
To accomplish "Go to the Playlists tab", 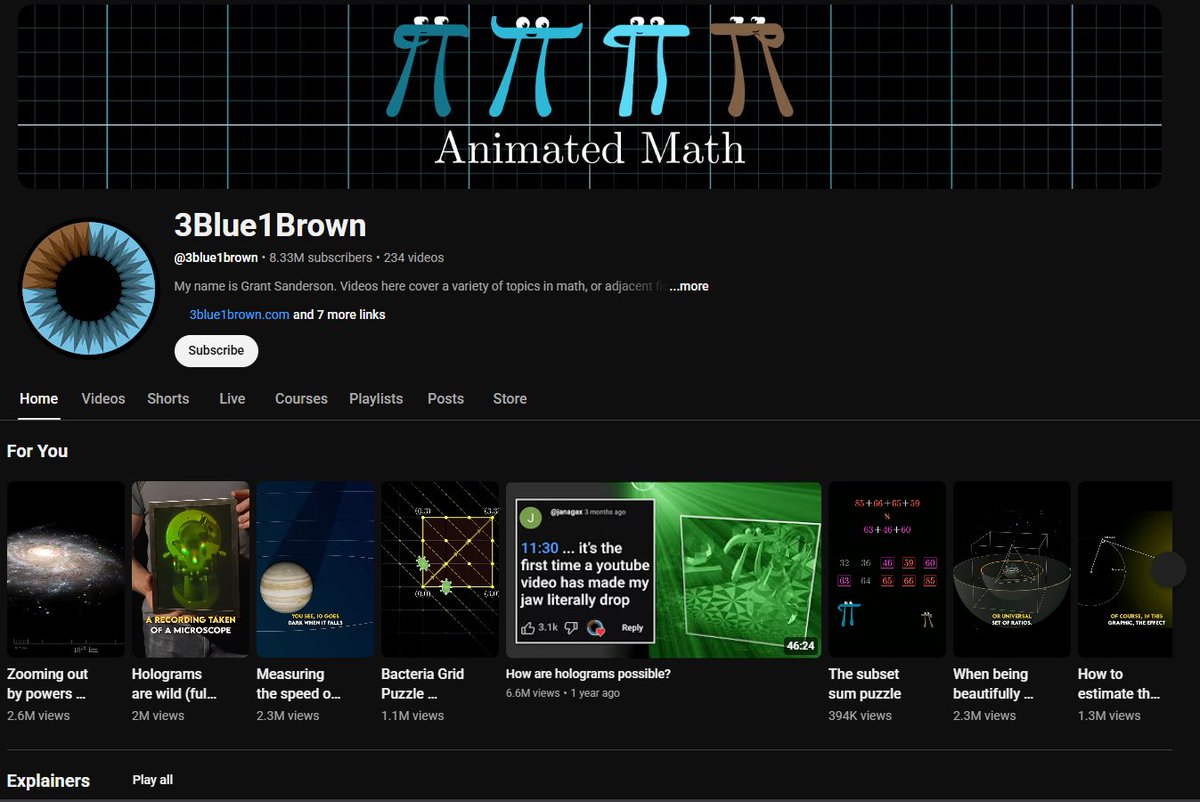I will tap(376, 398).
